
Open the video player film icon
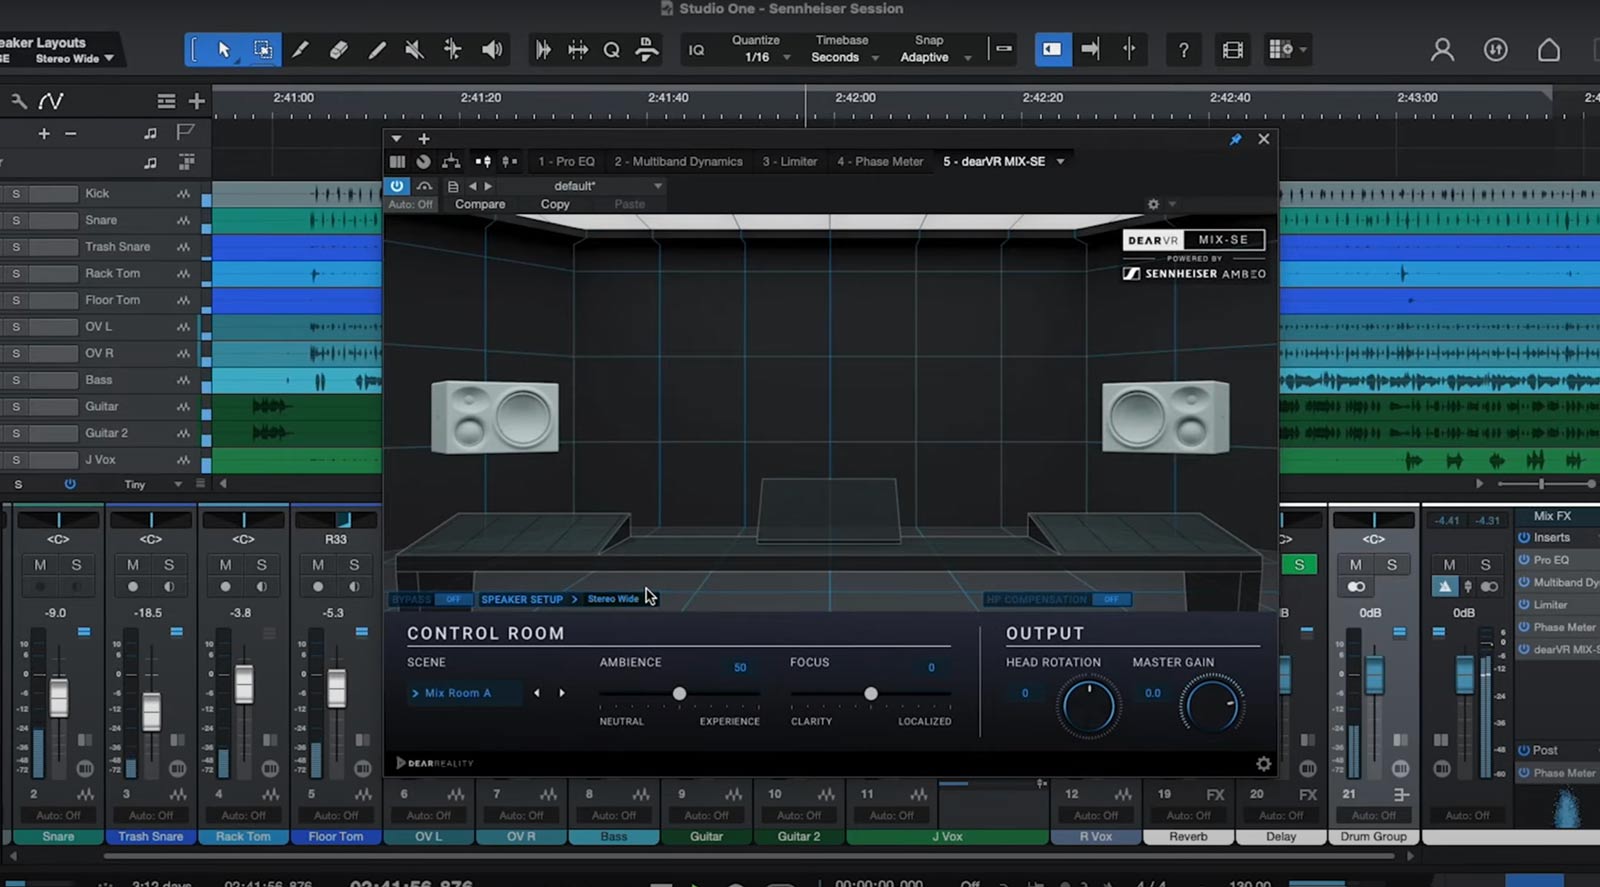[x=1232, y=50]
